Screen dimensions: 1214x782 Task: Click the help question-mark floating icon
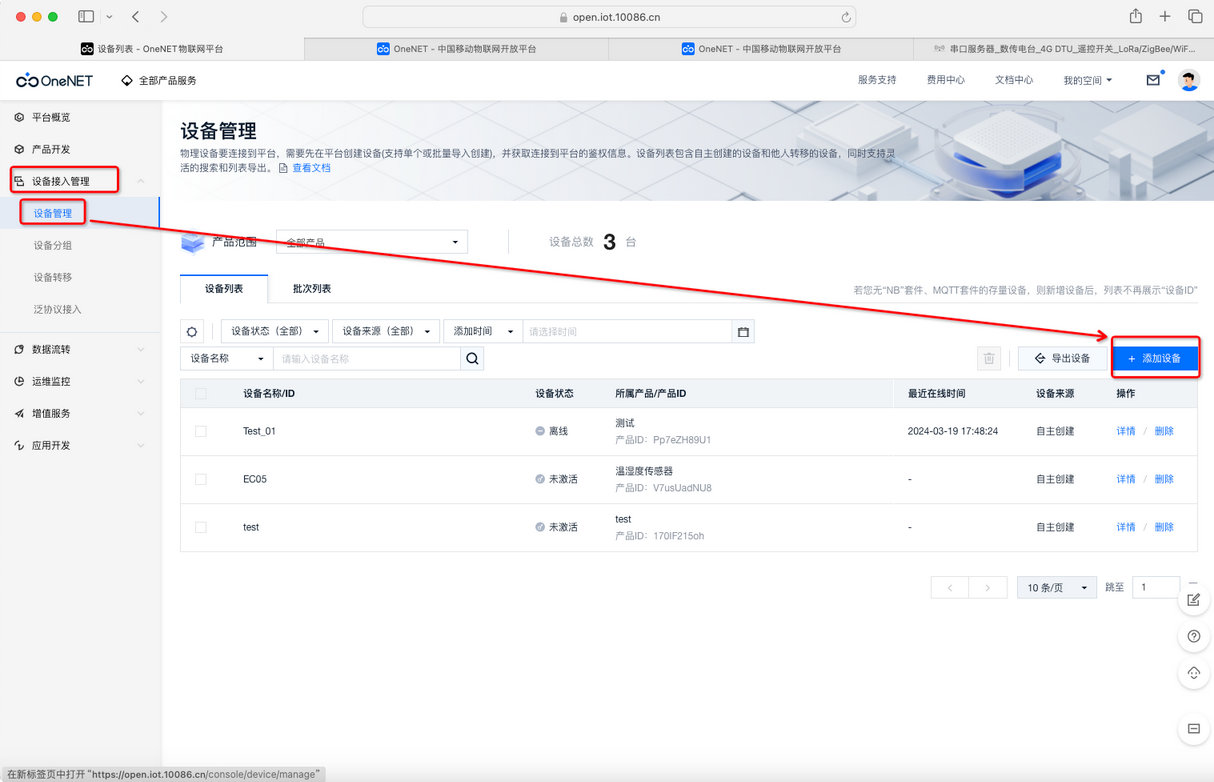point(1193,636)
